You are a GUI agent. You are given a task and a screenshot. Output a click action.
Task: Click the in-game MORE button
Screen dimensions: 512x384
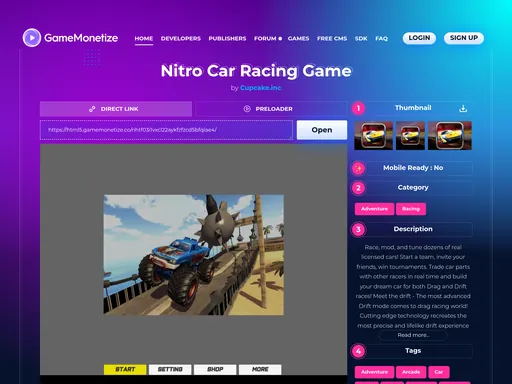click(x=260, y=369)
